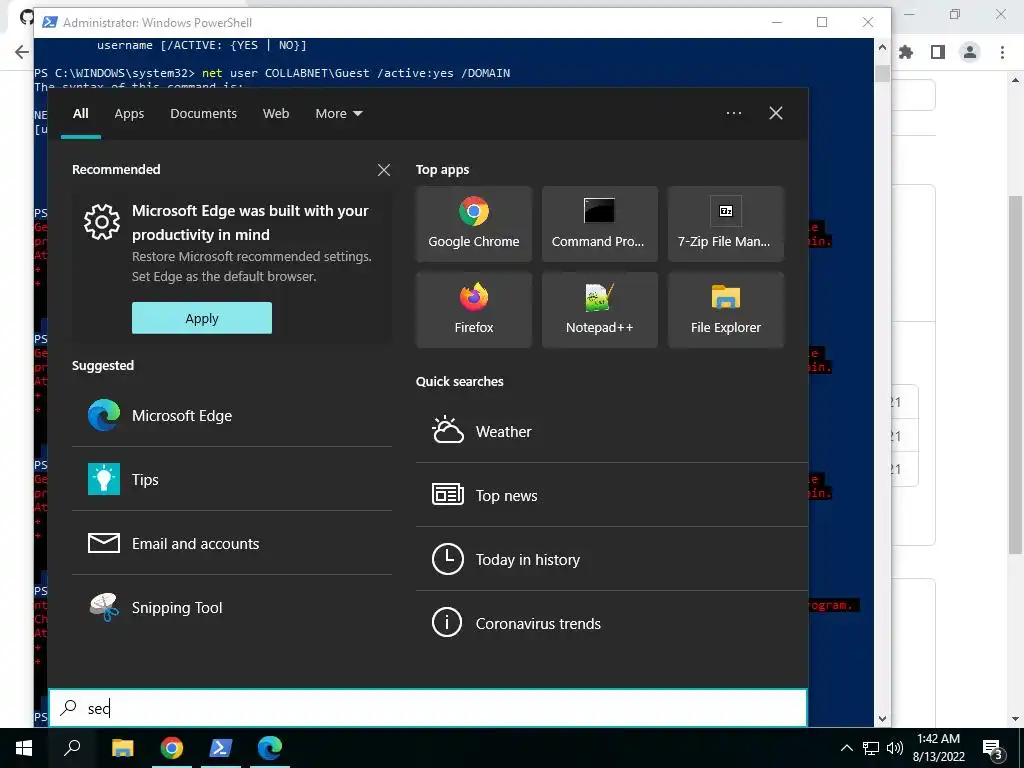The width and height of the screenshot is (1024, 768).
Task: Open Microsoft Edge in Suggested list
Action: [x=232, y=415]
